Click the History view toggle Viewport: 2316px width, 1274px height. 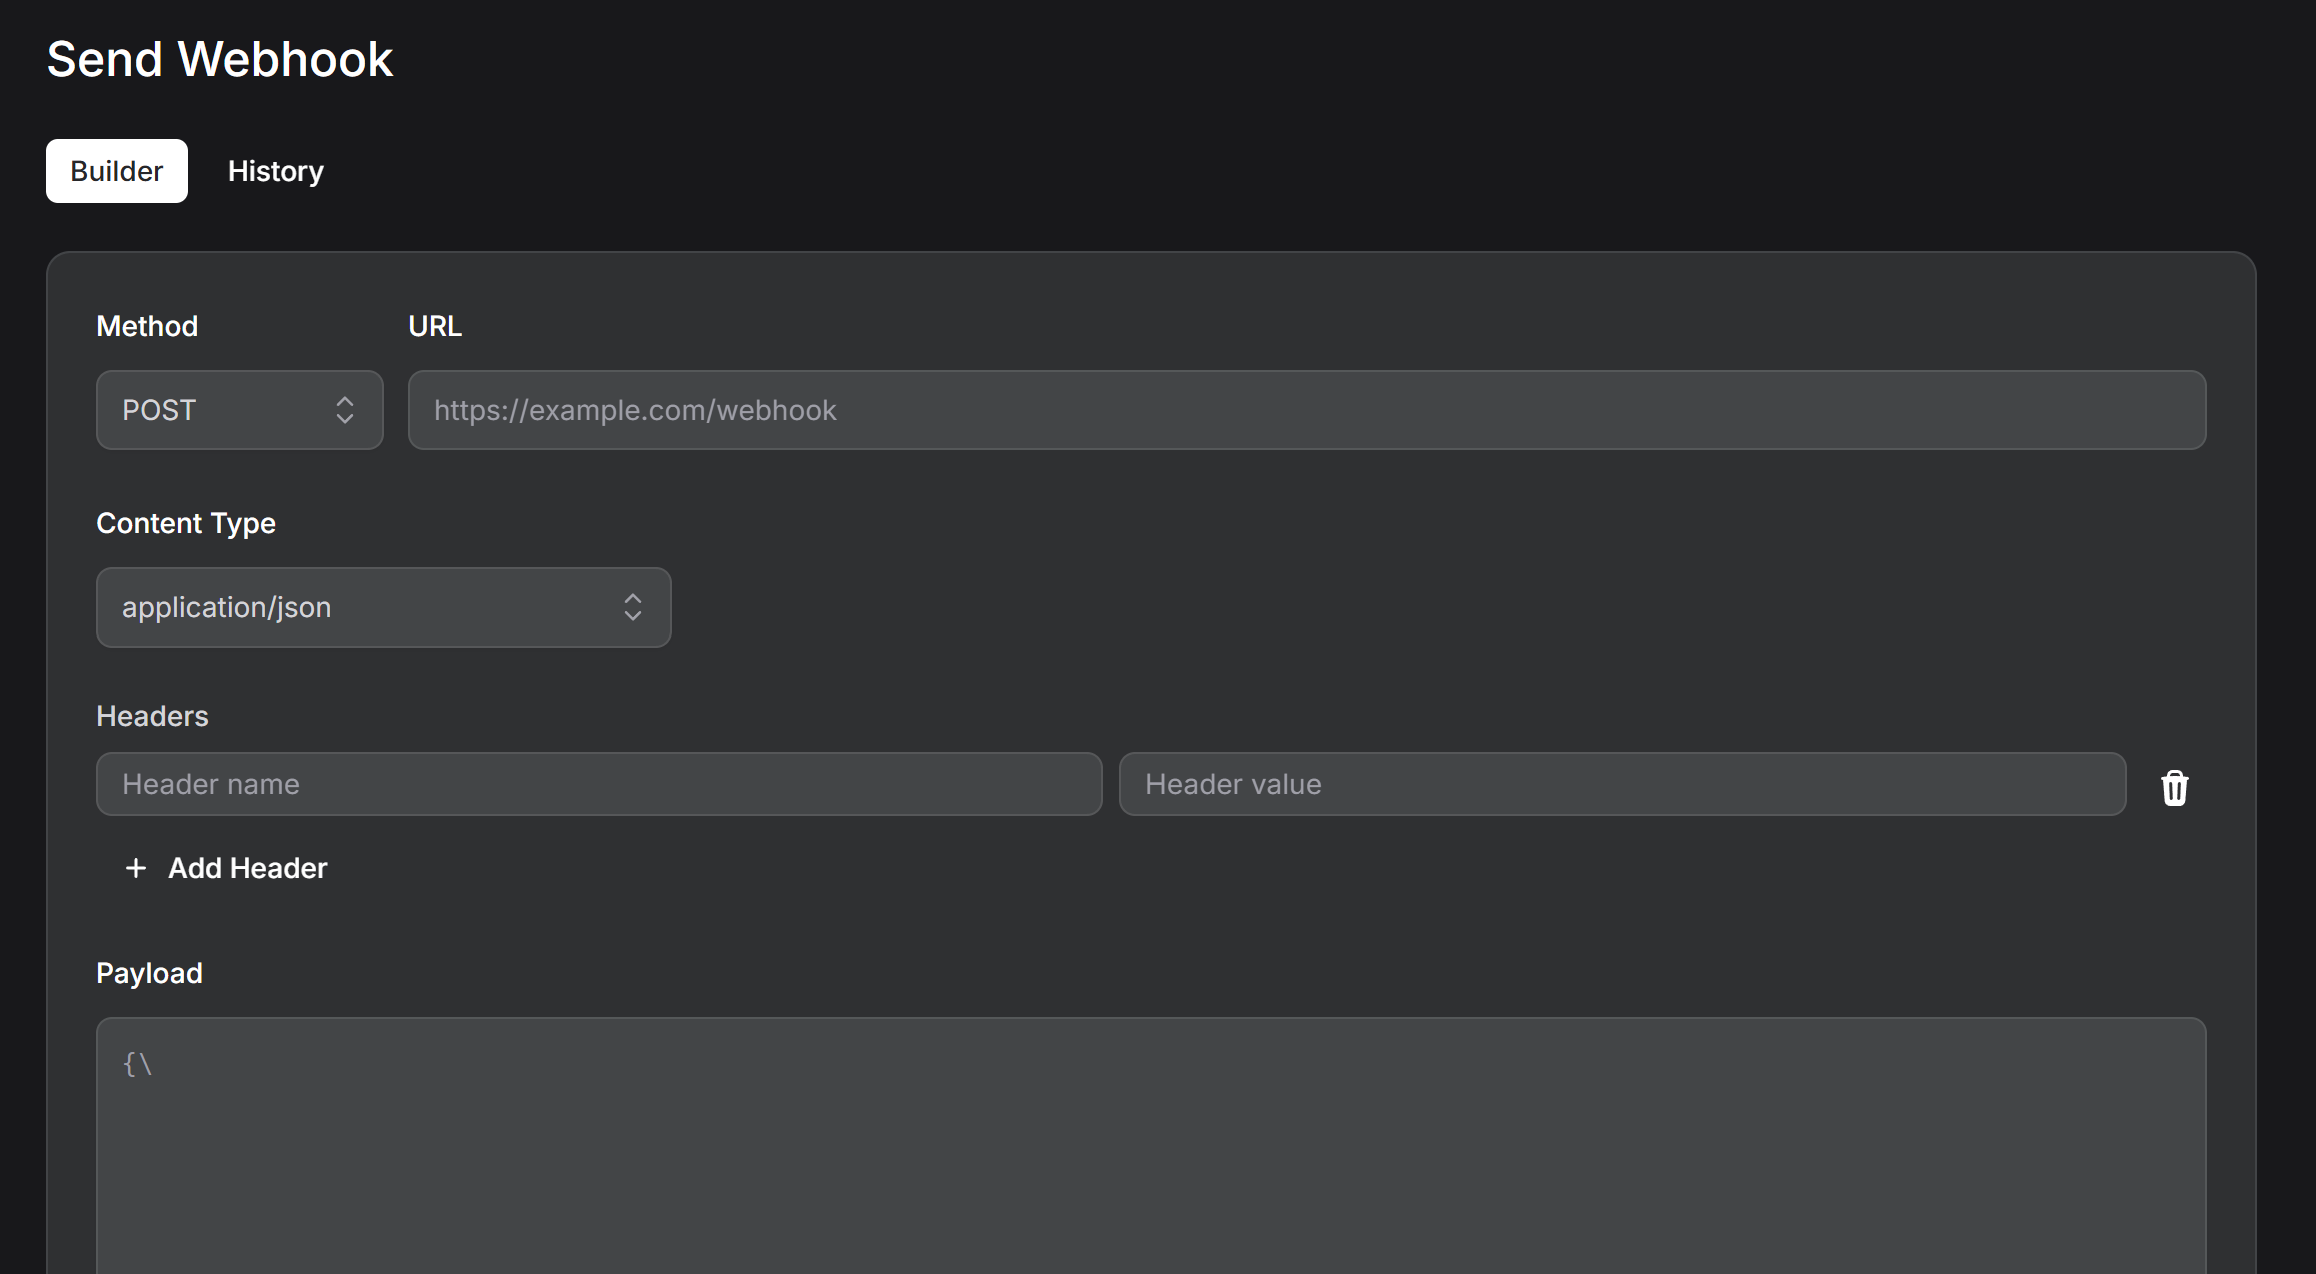276,171
